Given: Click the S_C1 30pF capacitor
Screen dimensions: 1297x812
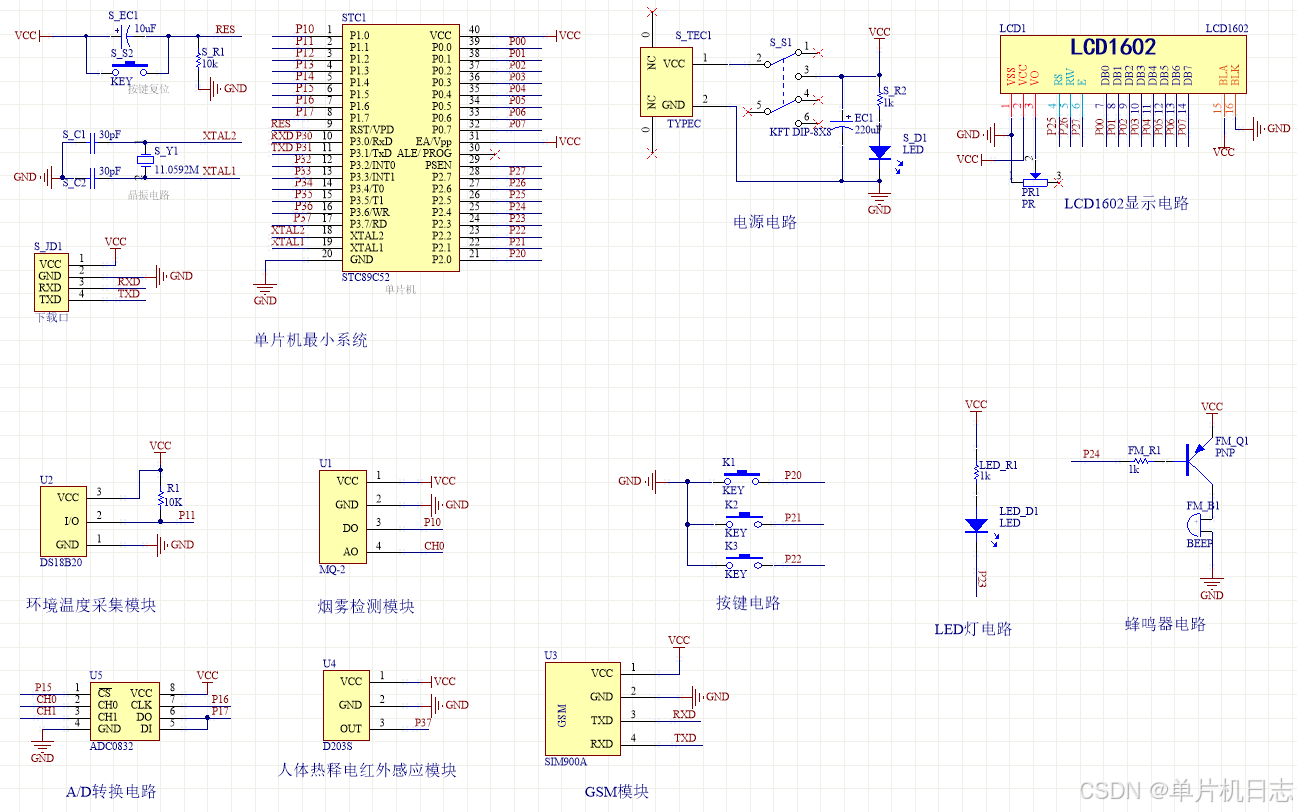Looking at the screenshot, I should (93, 145).
